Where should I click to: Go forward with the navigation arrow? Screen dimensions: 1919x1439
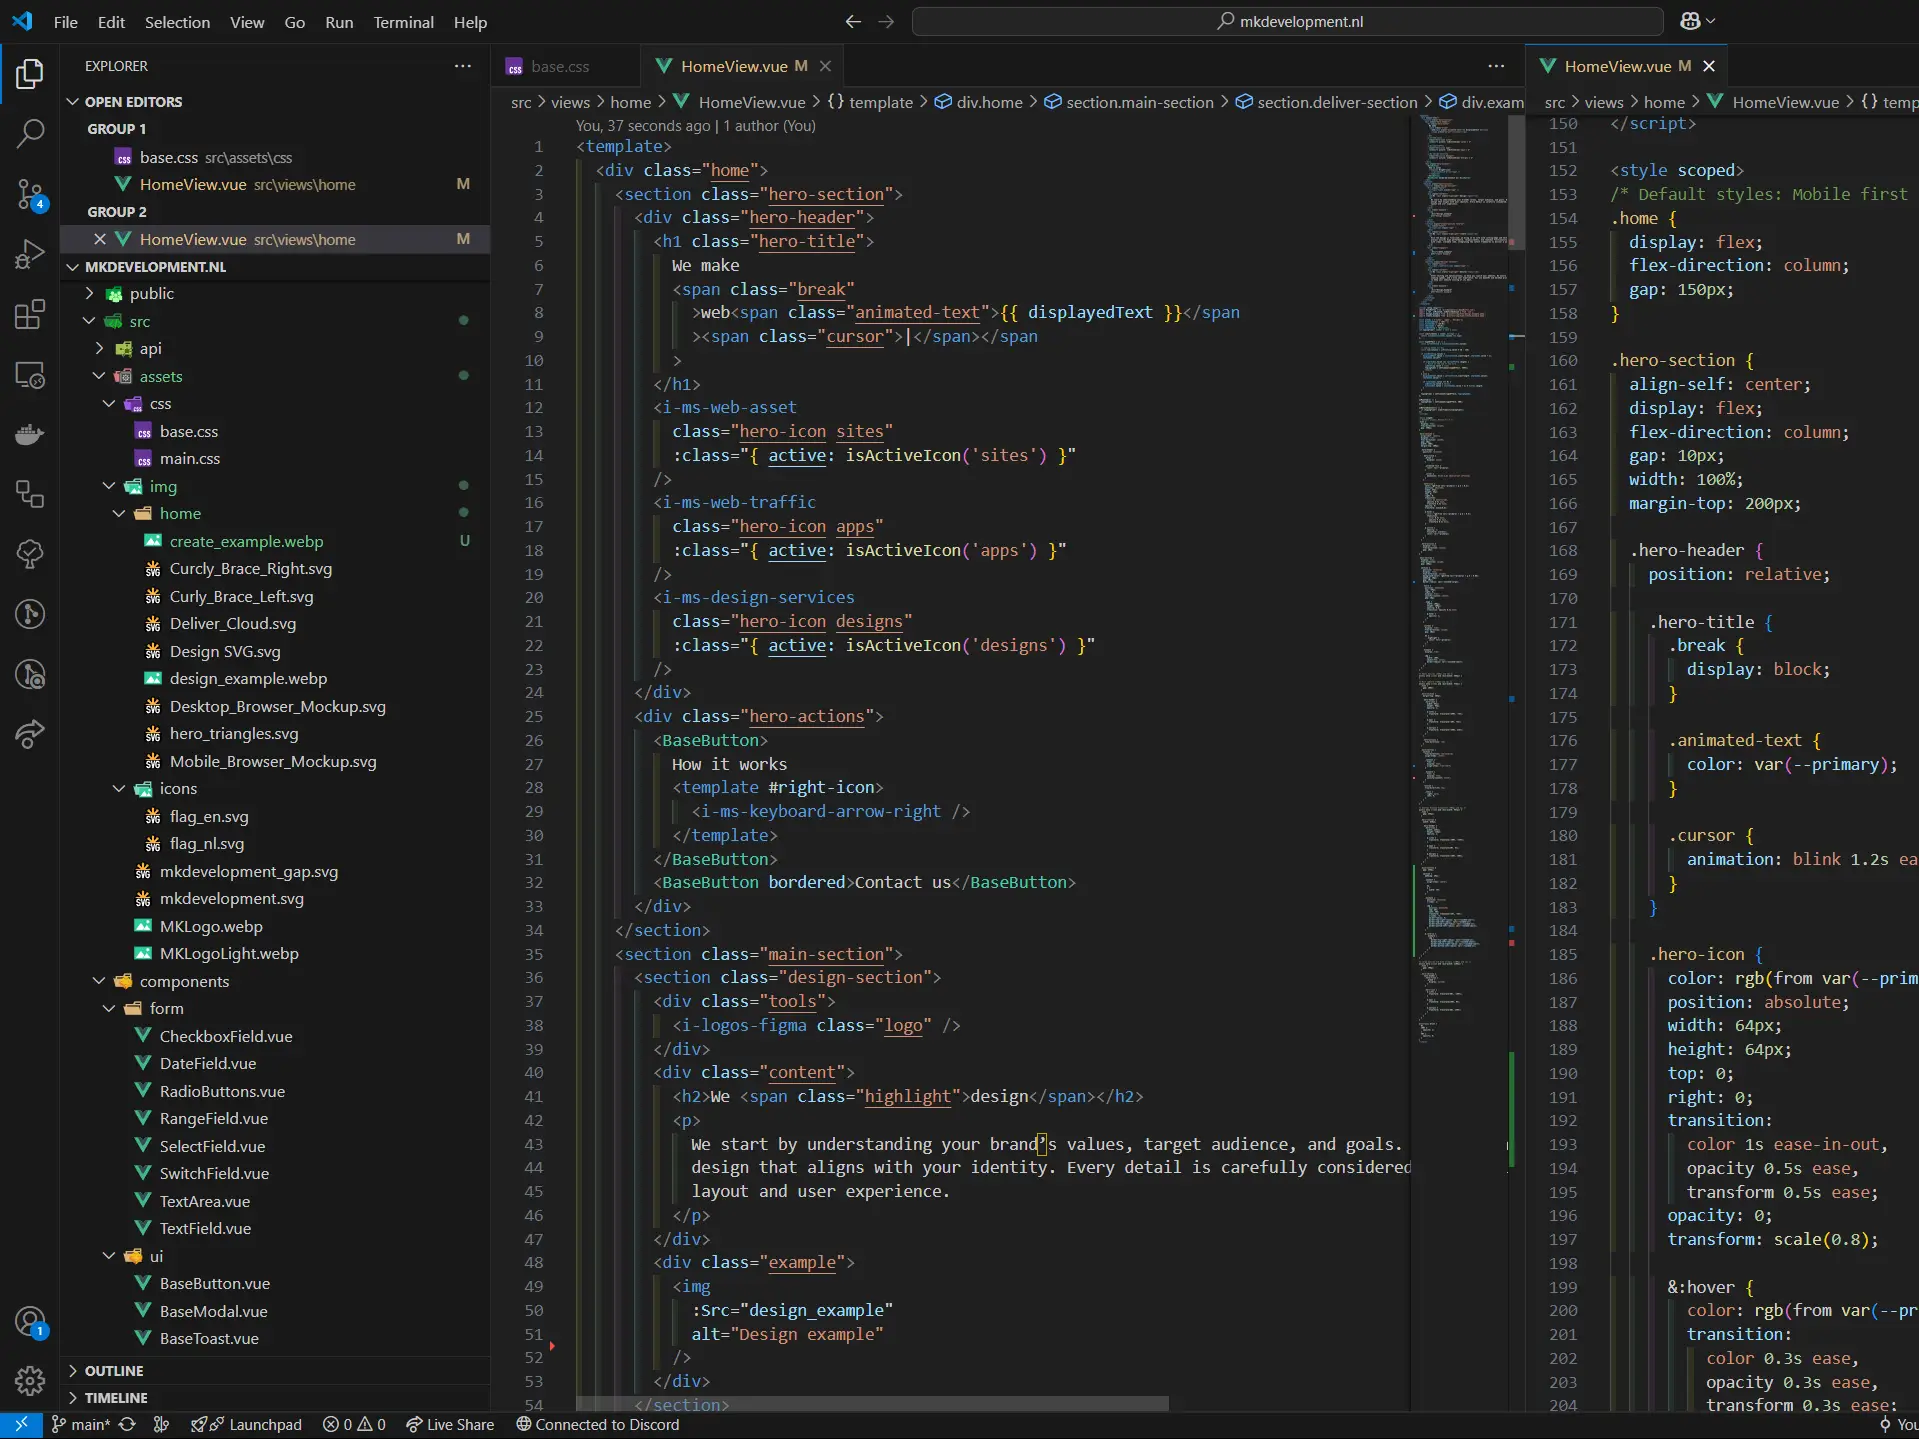coord(886,21)
